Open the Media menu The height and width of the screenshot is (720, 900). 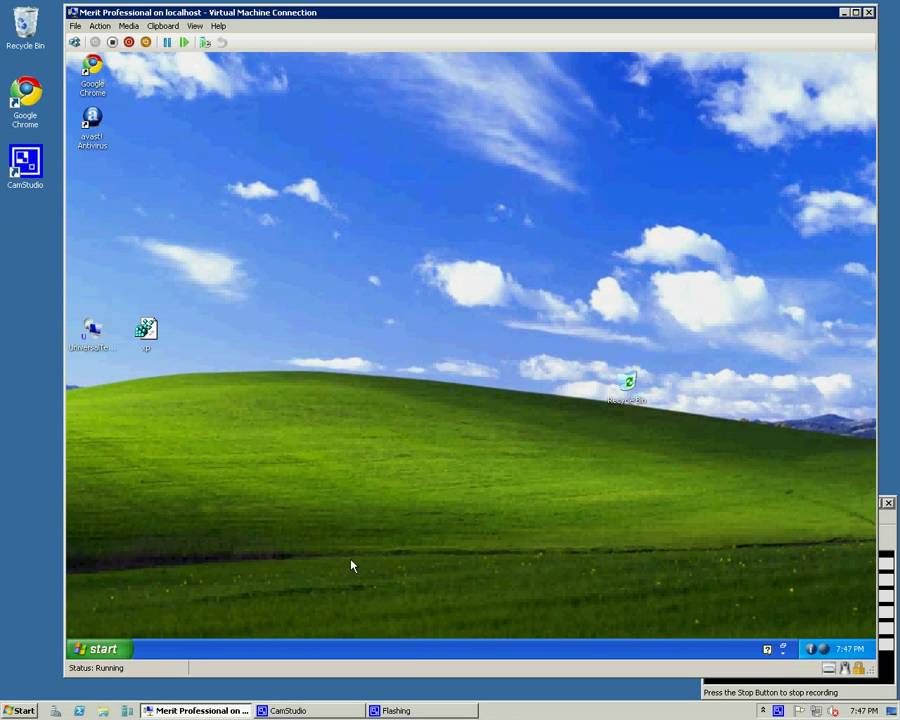tap(129, 26)
